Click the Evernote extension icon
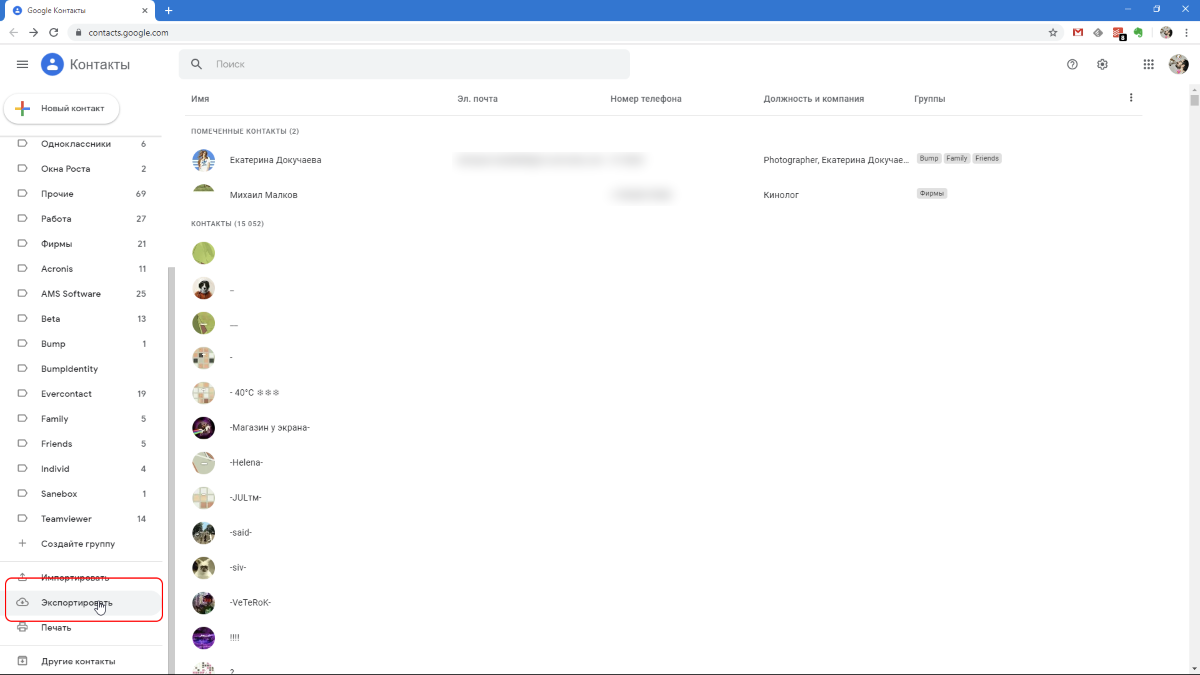 (1138, 32)
